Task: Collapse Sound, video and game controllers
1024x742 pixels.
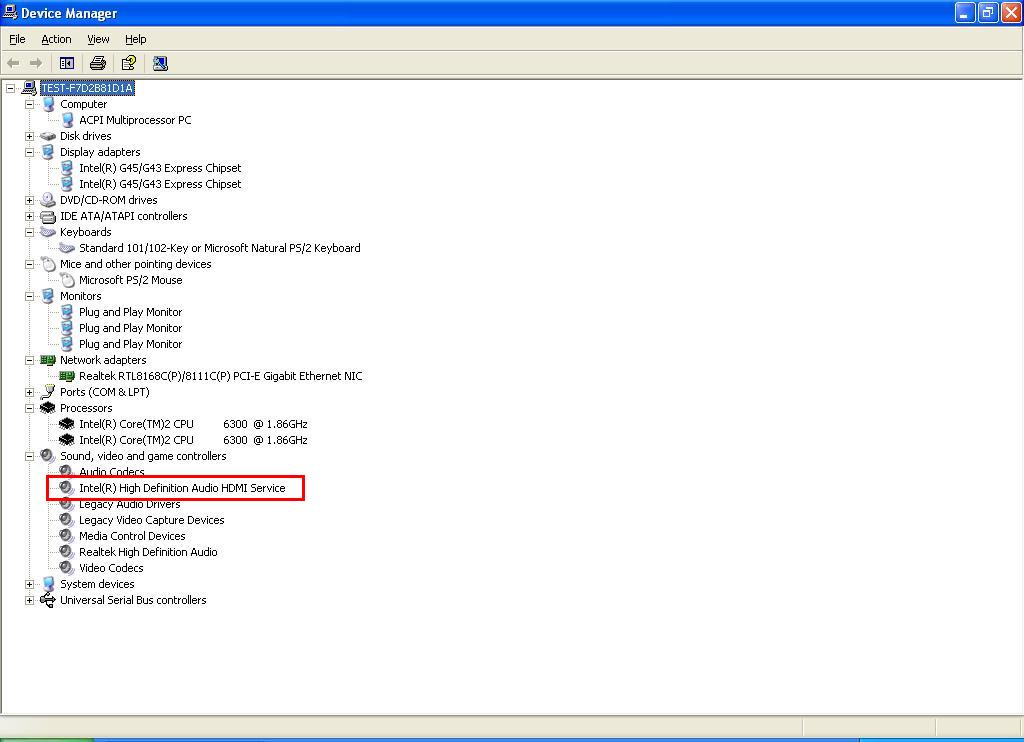Action: coord(29,457)
